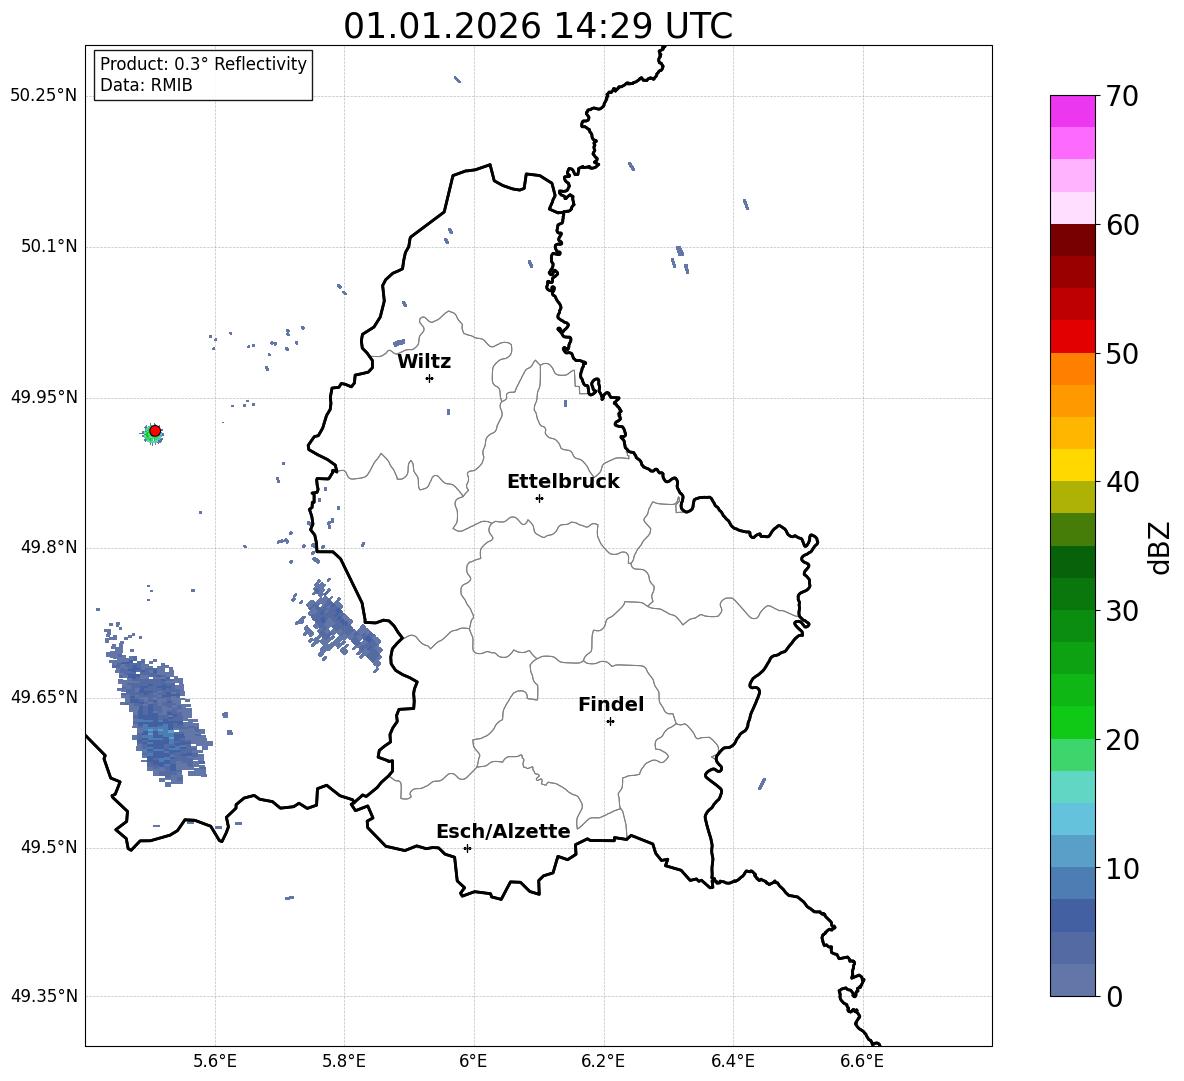Click the bright green colorbar segment above 20
This screenshot has height=1081, width=1184.
(1072, 722)
